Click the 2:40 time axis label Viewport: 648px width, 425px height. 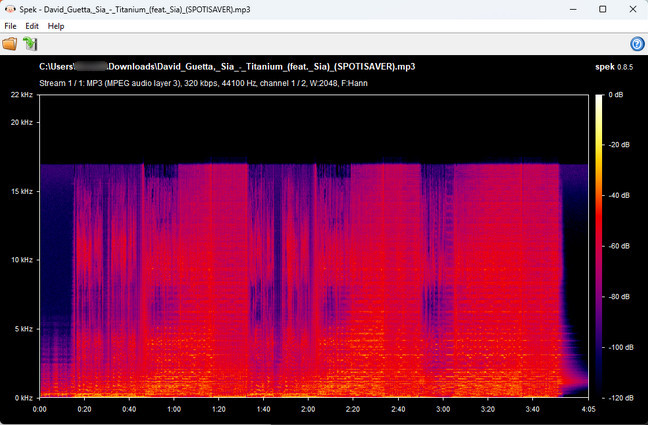pos(398,409)
